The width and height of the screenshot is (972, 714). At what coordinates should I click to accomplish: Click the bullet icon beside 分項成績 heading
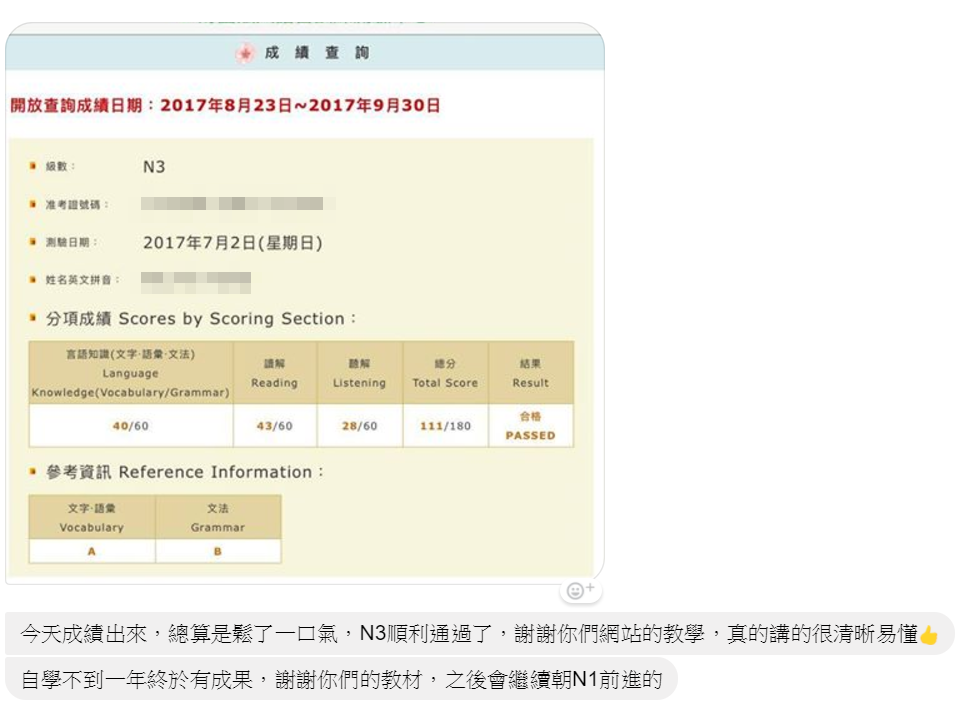(33, 319)
